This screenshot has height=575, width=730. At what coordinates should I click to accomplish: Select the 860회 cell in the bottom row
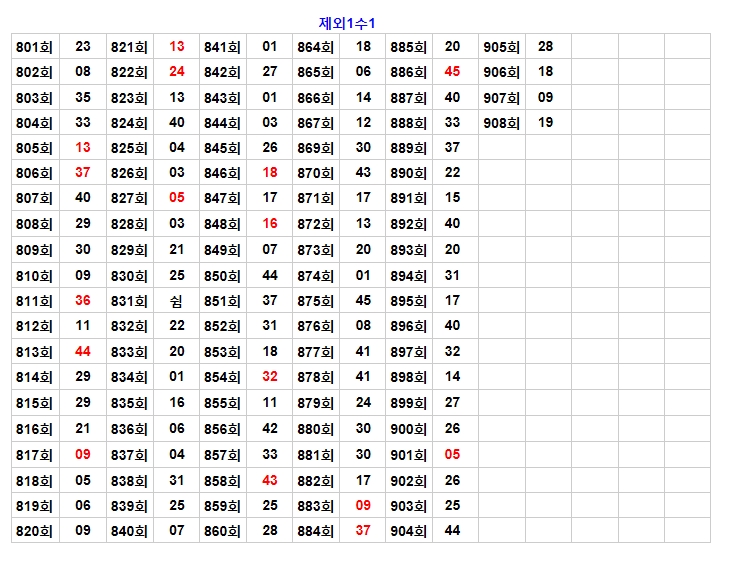click(x=222, y=531)
